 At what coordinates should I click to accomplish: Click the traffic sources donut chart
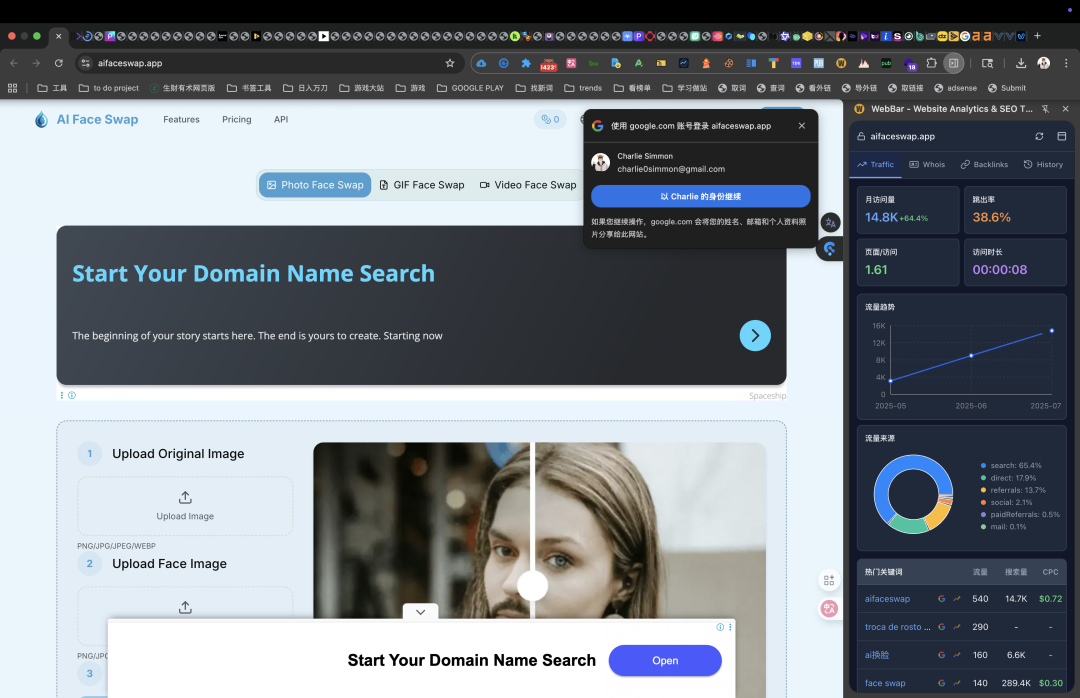point(913,494)
